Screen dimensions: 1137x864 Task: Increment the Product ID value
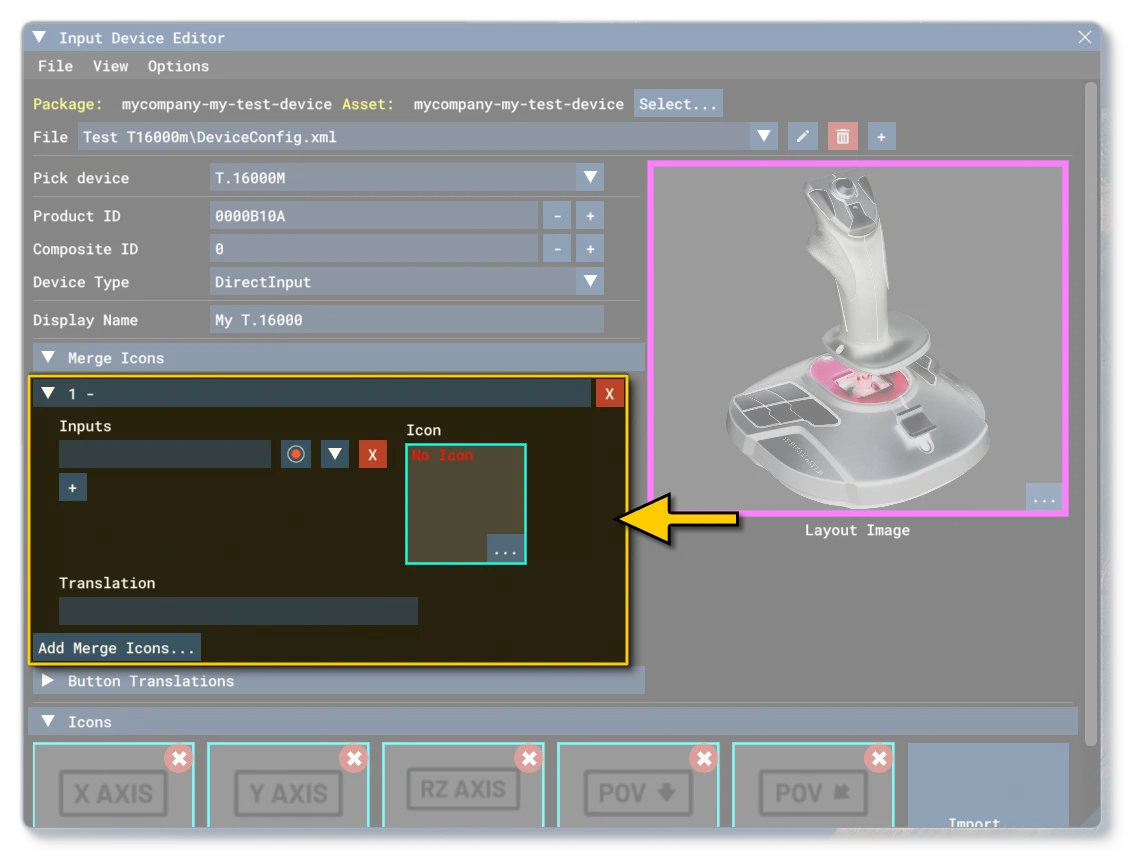point(590,216)
